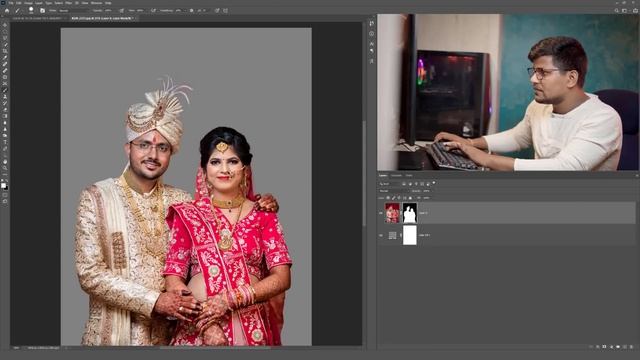Select the Blur tool
Viewport: 640px width, 360px height.
[x=5, y=122]
